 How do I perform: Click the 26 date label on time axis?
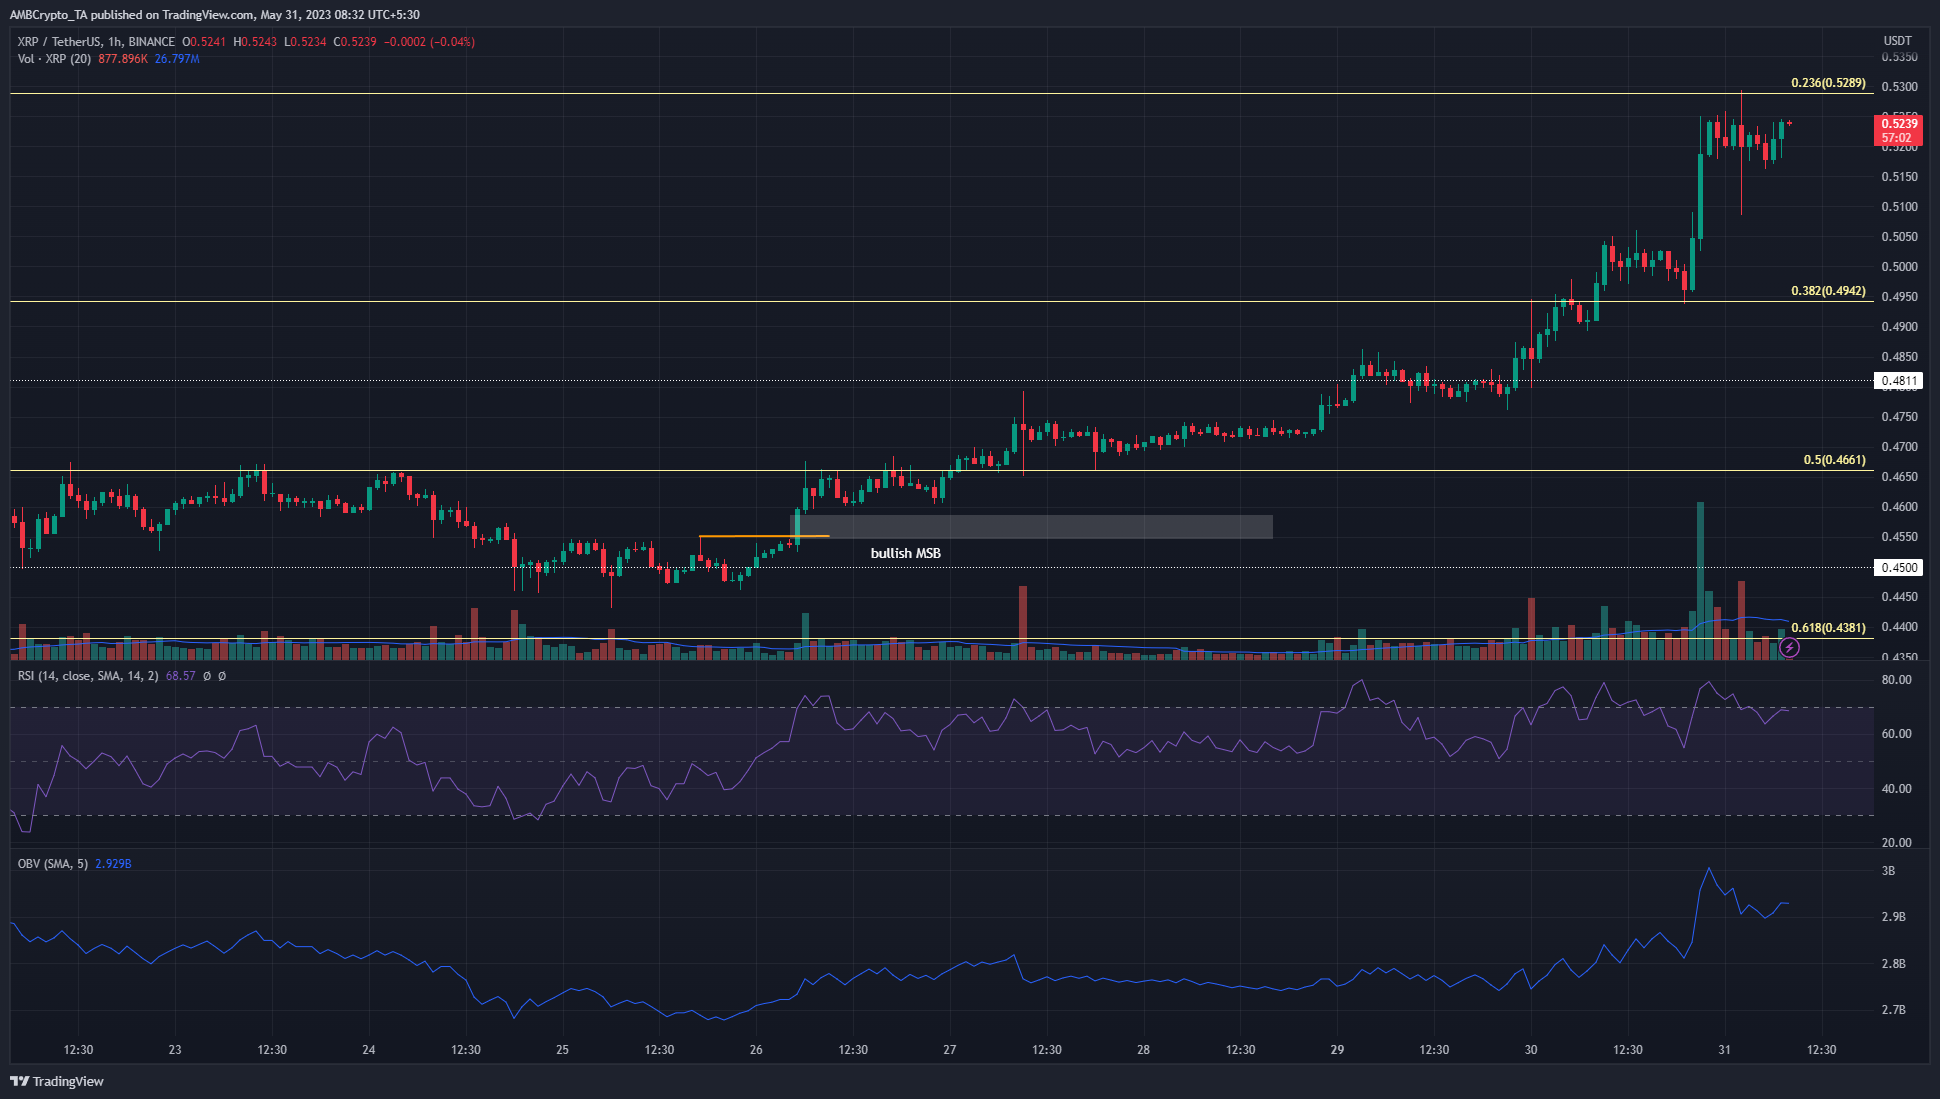756,1049
